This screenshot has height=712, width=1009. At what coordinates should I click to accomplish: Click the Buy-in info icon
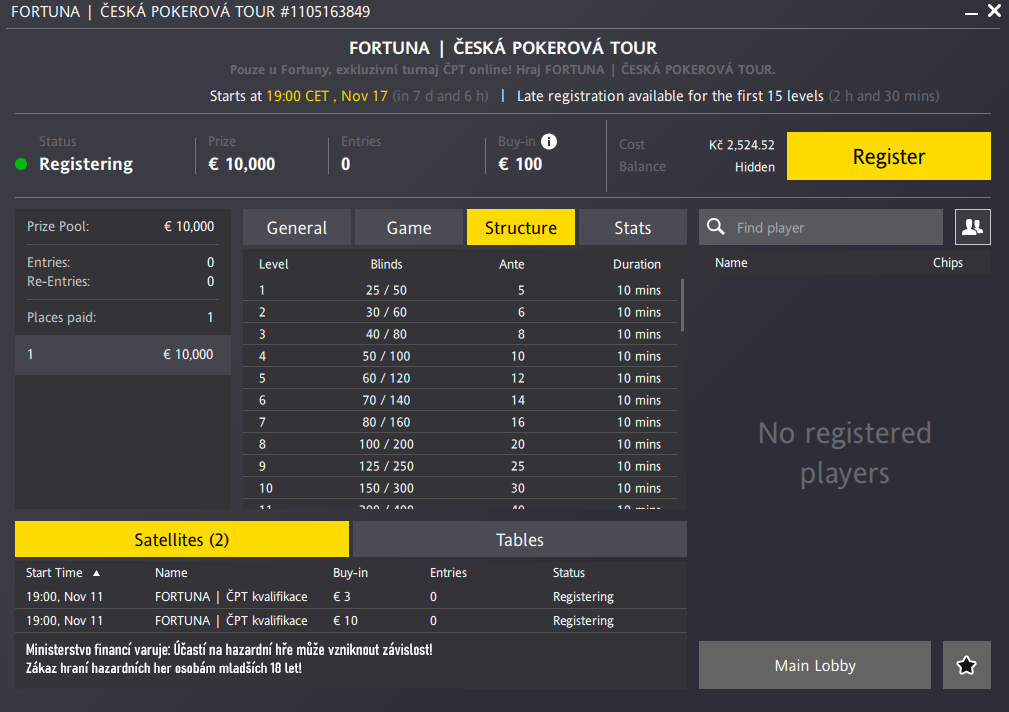point(548,141)
